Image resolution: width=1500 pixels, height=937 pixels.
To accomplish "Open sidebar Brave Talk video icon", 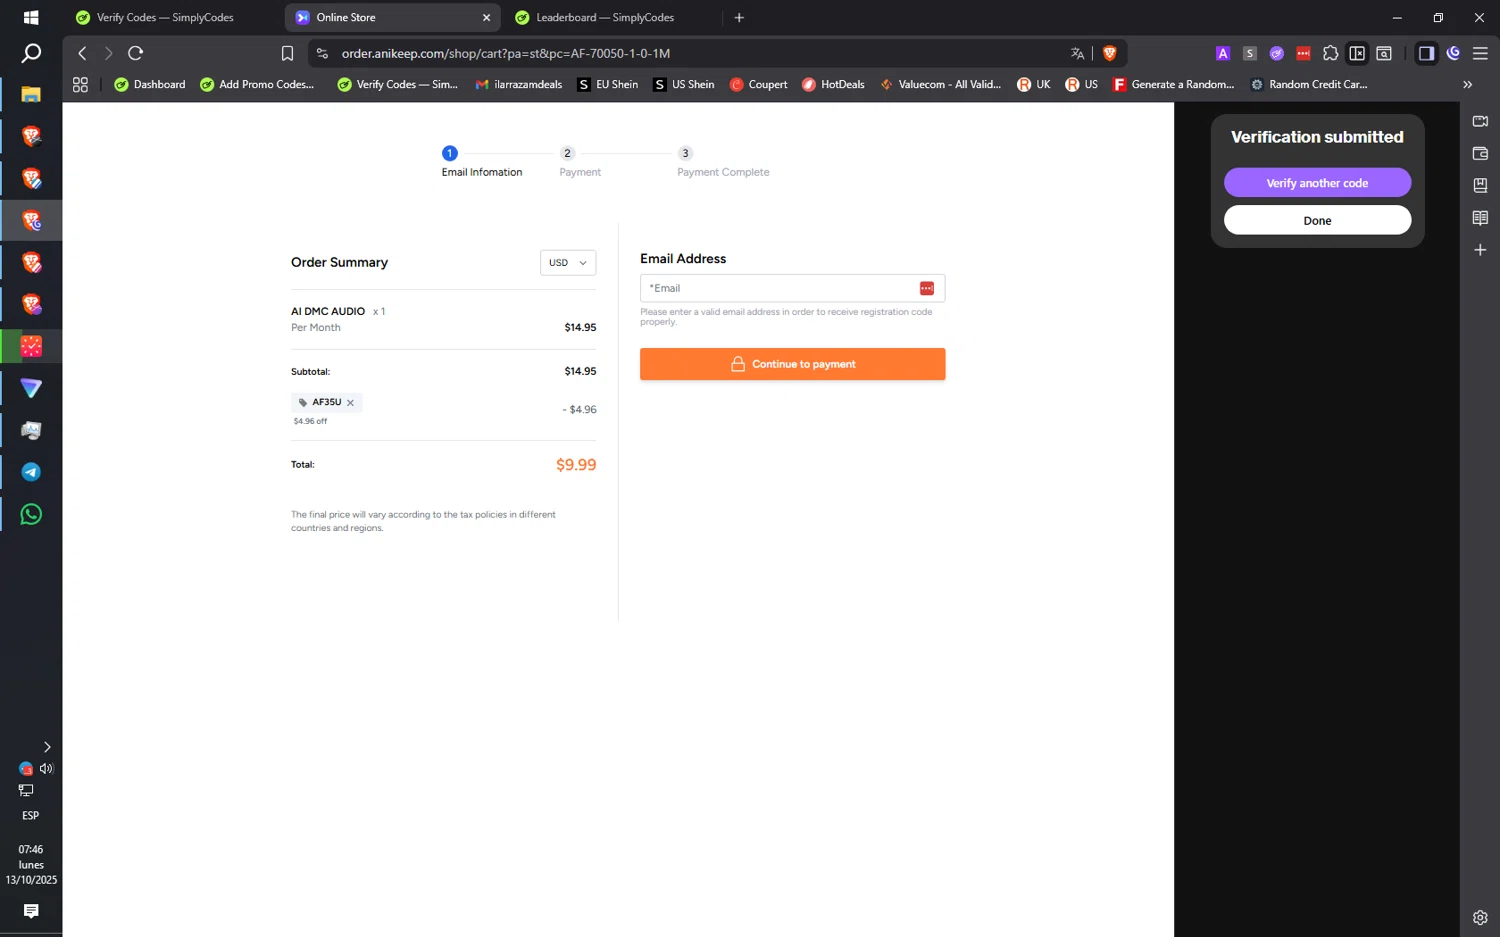I will click(x=1480, y=121).
